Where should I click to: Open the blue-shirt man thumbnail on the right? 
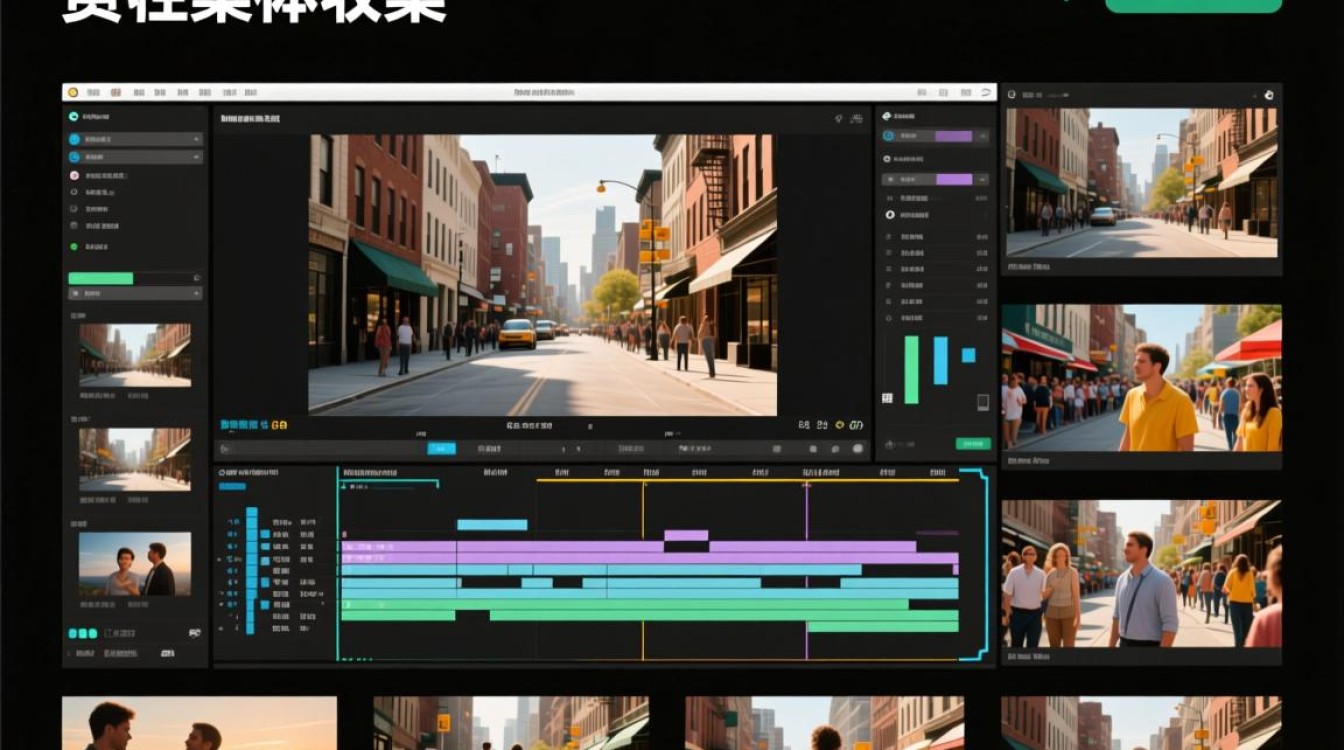[x=1141, y=574]
